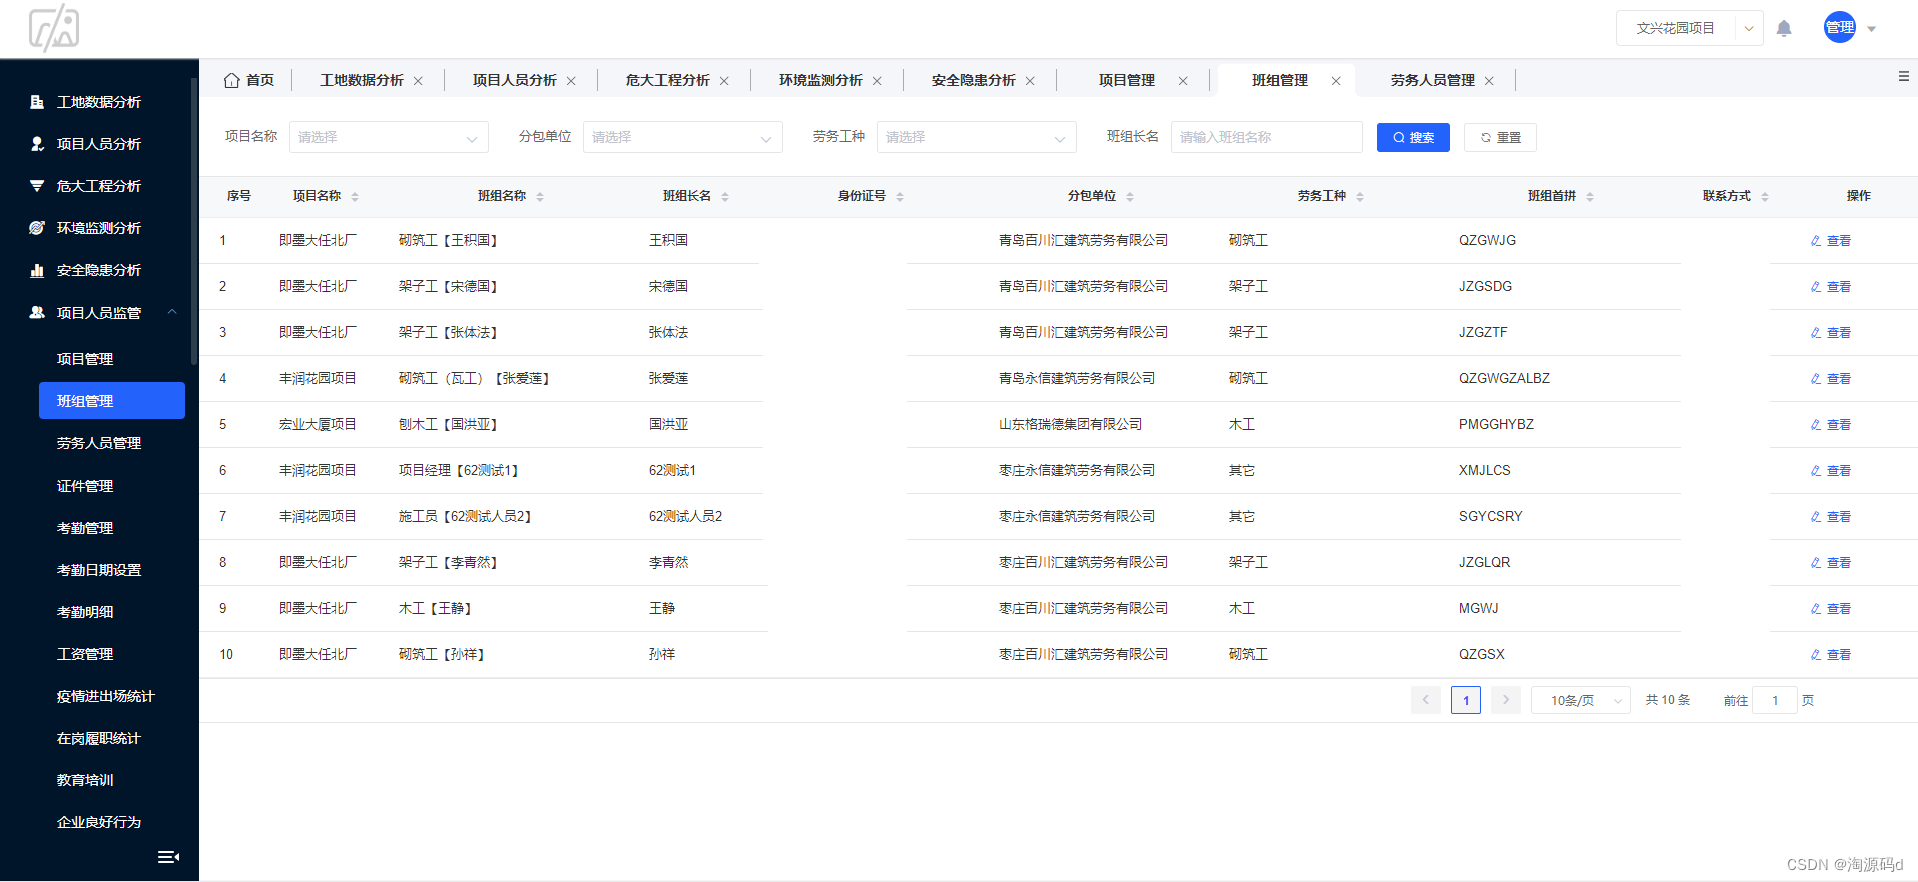Open the 劳务工种 filter dropdown
Screen dimensions: 1918x882
click(x=977, y=137)
